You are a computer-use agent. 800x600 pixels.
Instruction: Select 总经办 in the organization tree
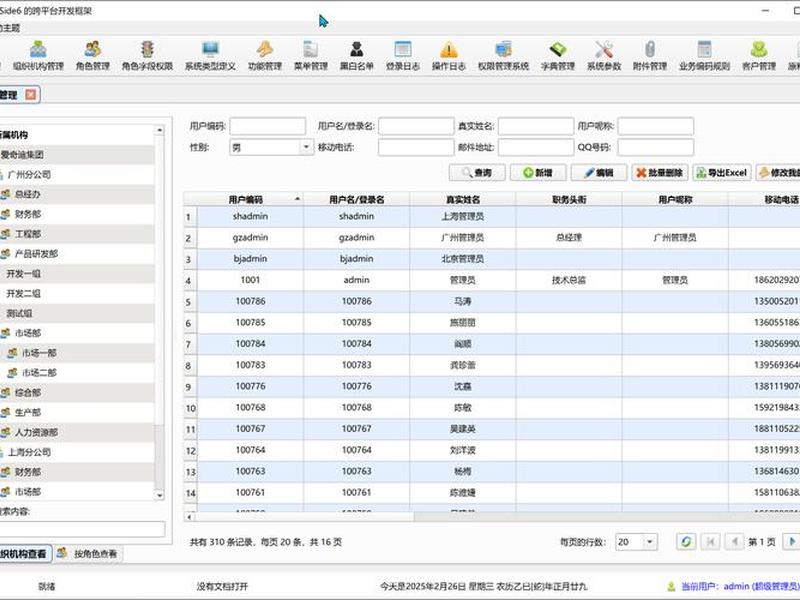pyautogui.click(x=28, y=194)
